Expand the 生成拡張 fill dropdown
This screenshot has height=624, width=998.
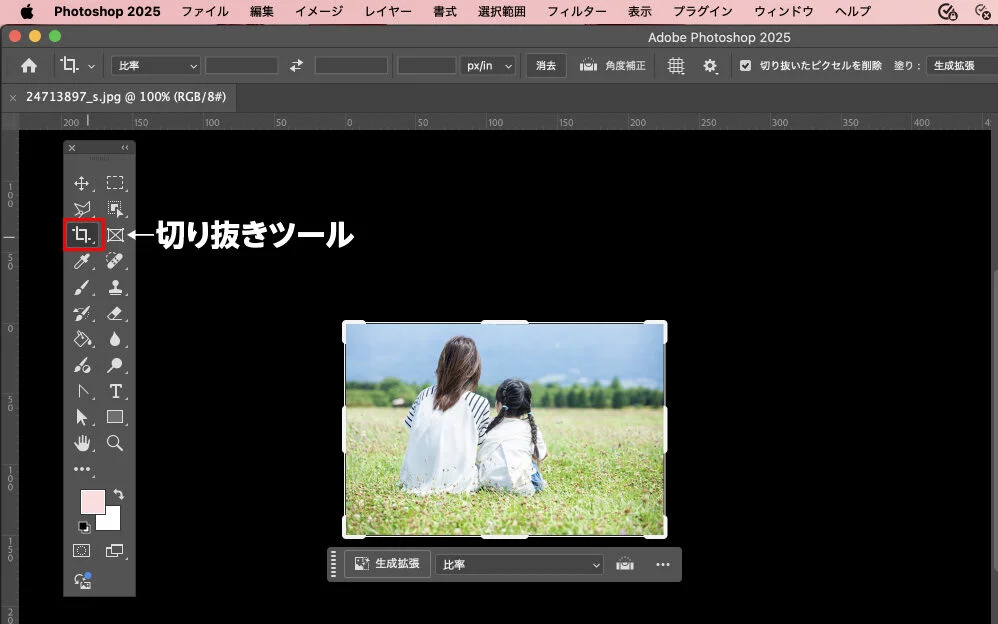tap(958, 66)
